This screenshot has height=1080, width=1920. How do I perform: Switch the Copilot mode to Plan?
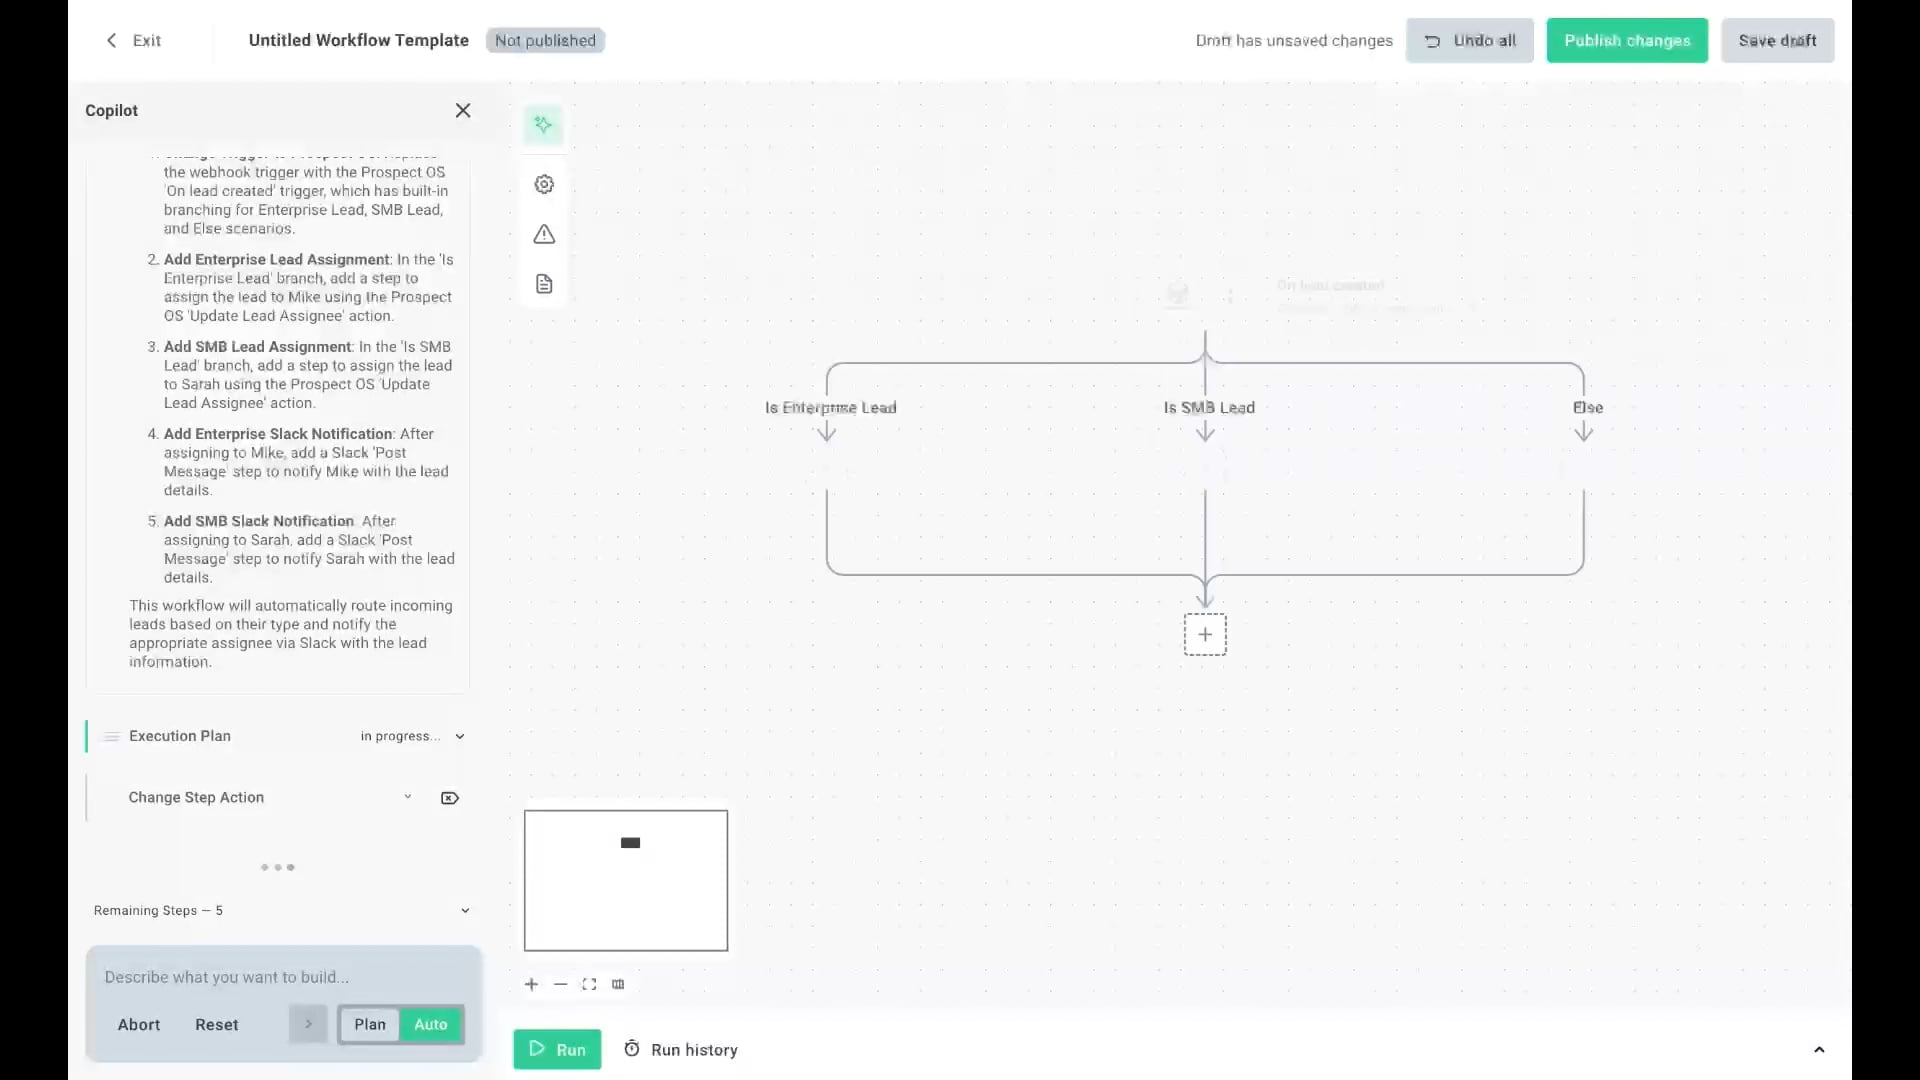tap(369, 1024)
